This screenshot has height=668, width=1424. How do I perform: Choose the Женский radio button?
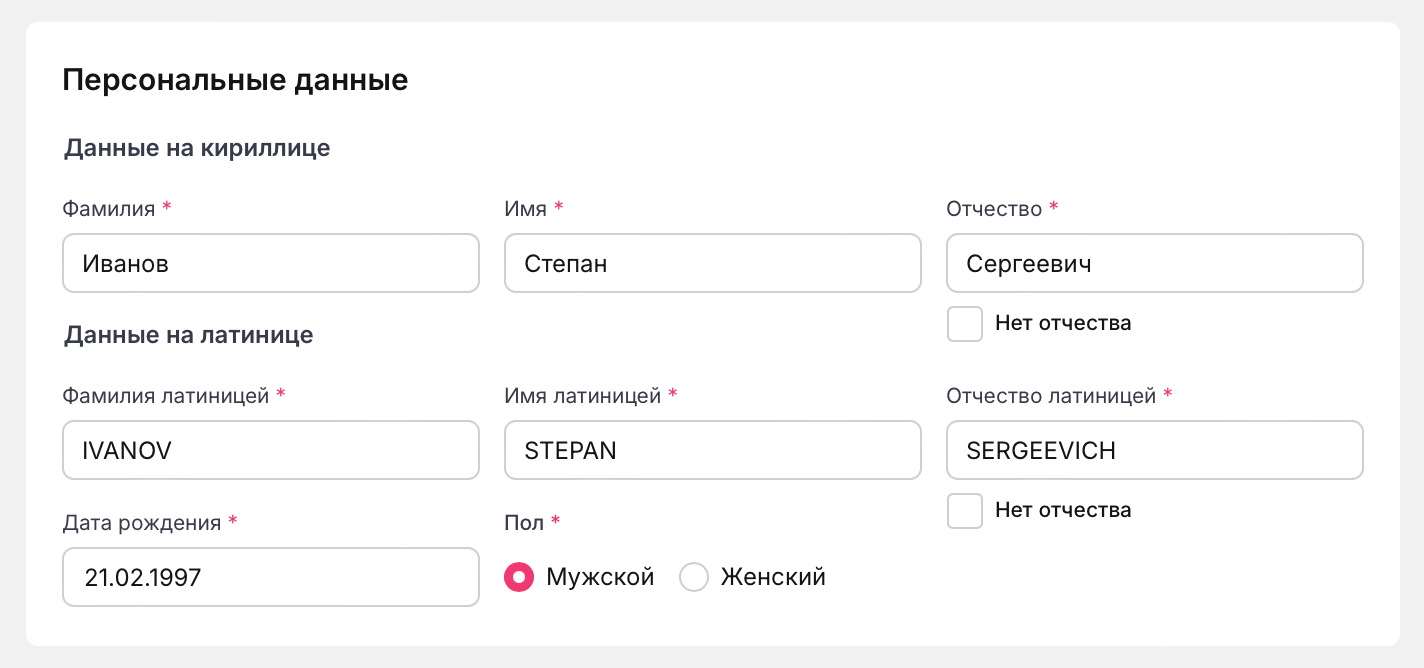click(694, 577)
